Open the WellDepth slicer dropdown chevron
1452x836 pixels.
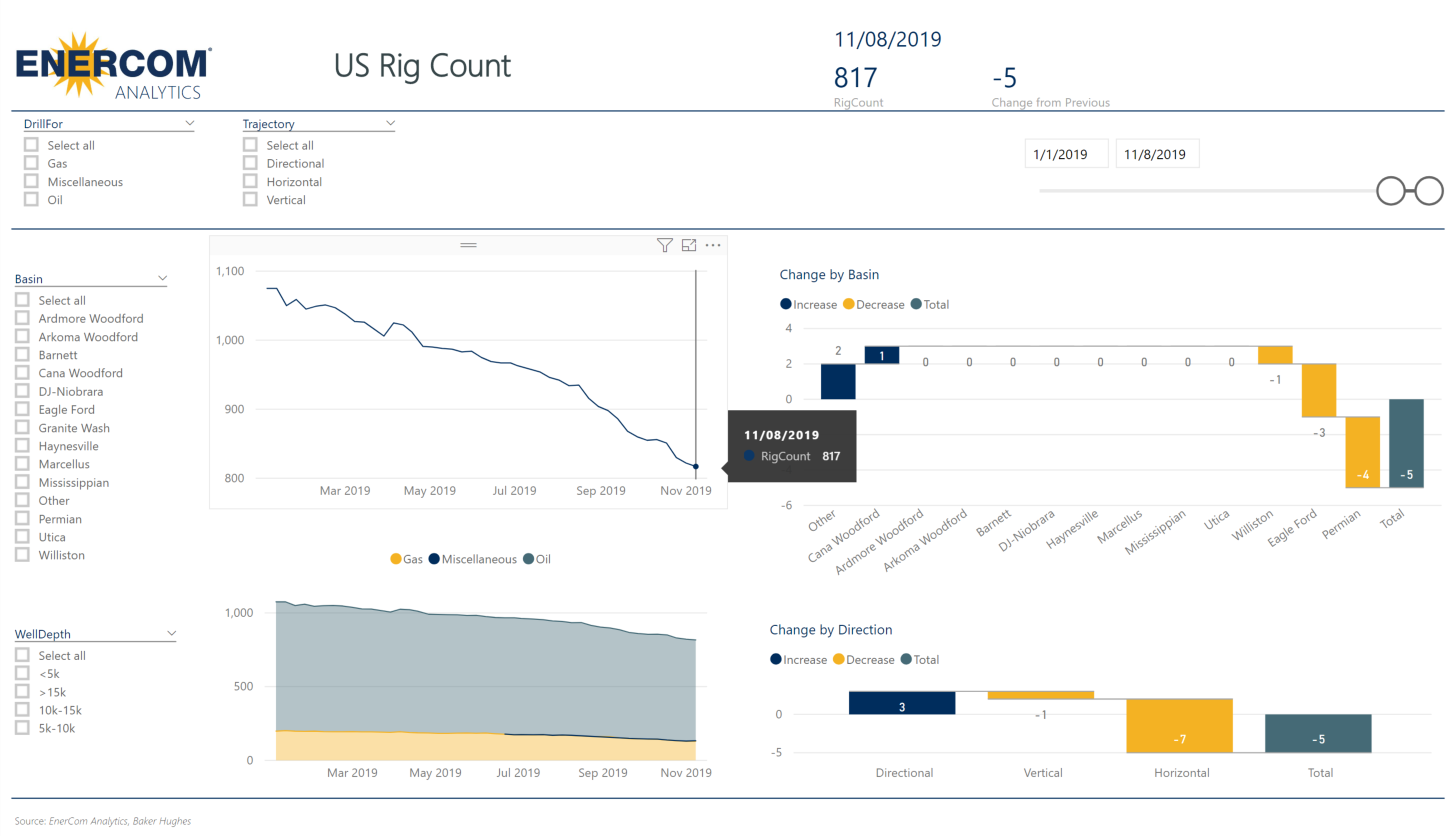[x=171, y=633]
